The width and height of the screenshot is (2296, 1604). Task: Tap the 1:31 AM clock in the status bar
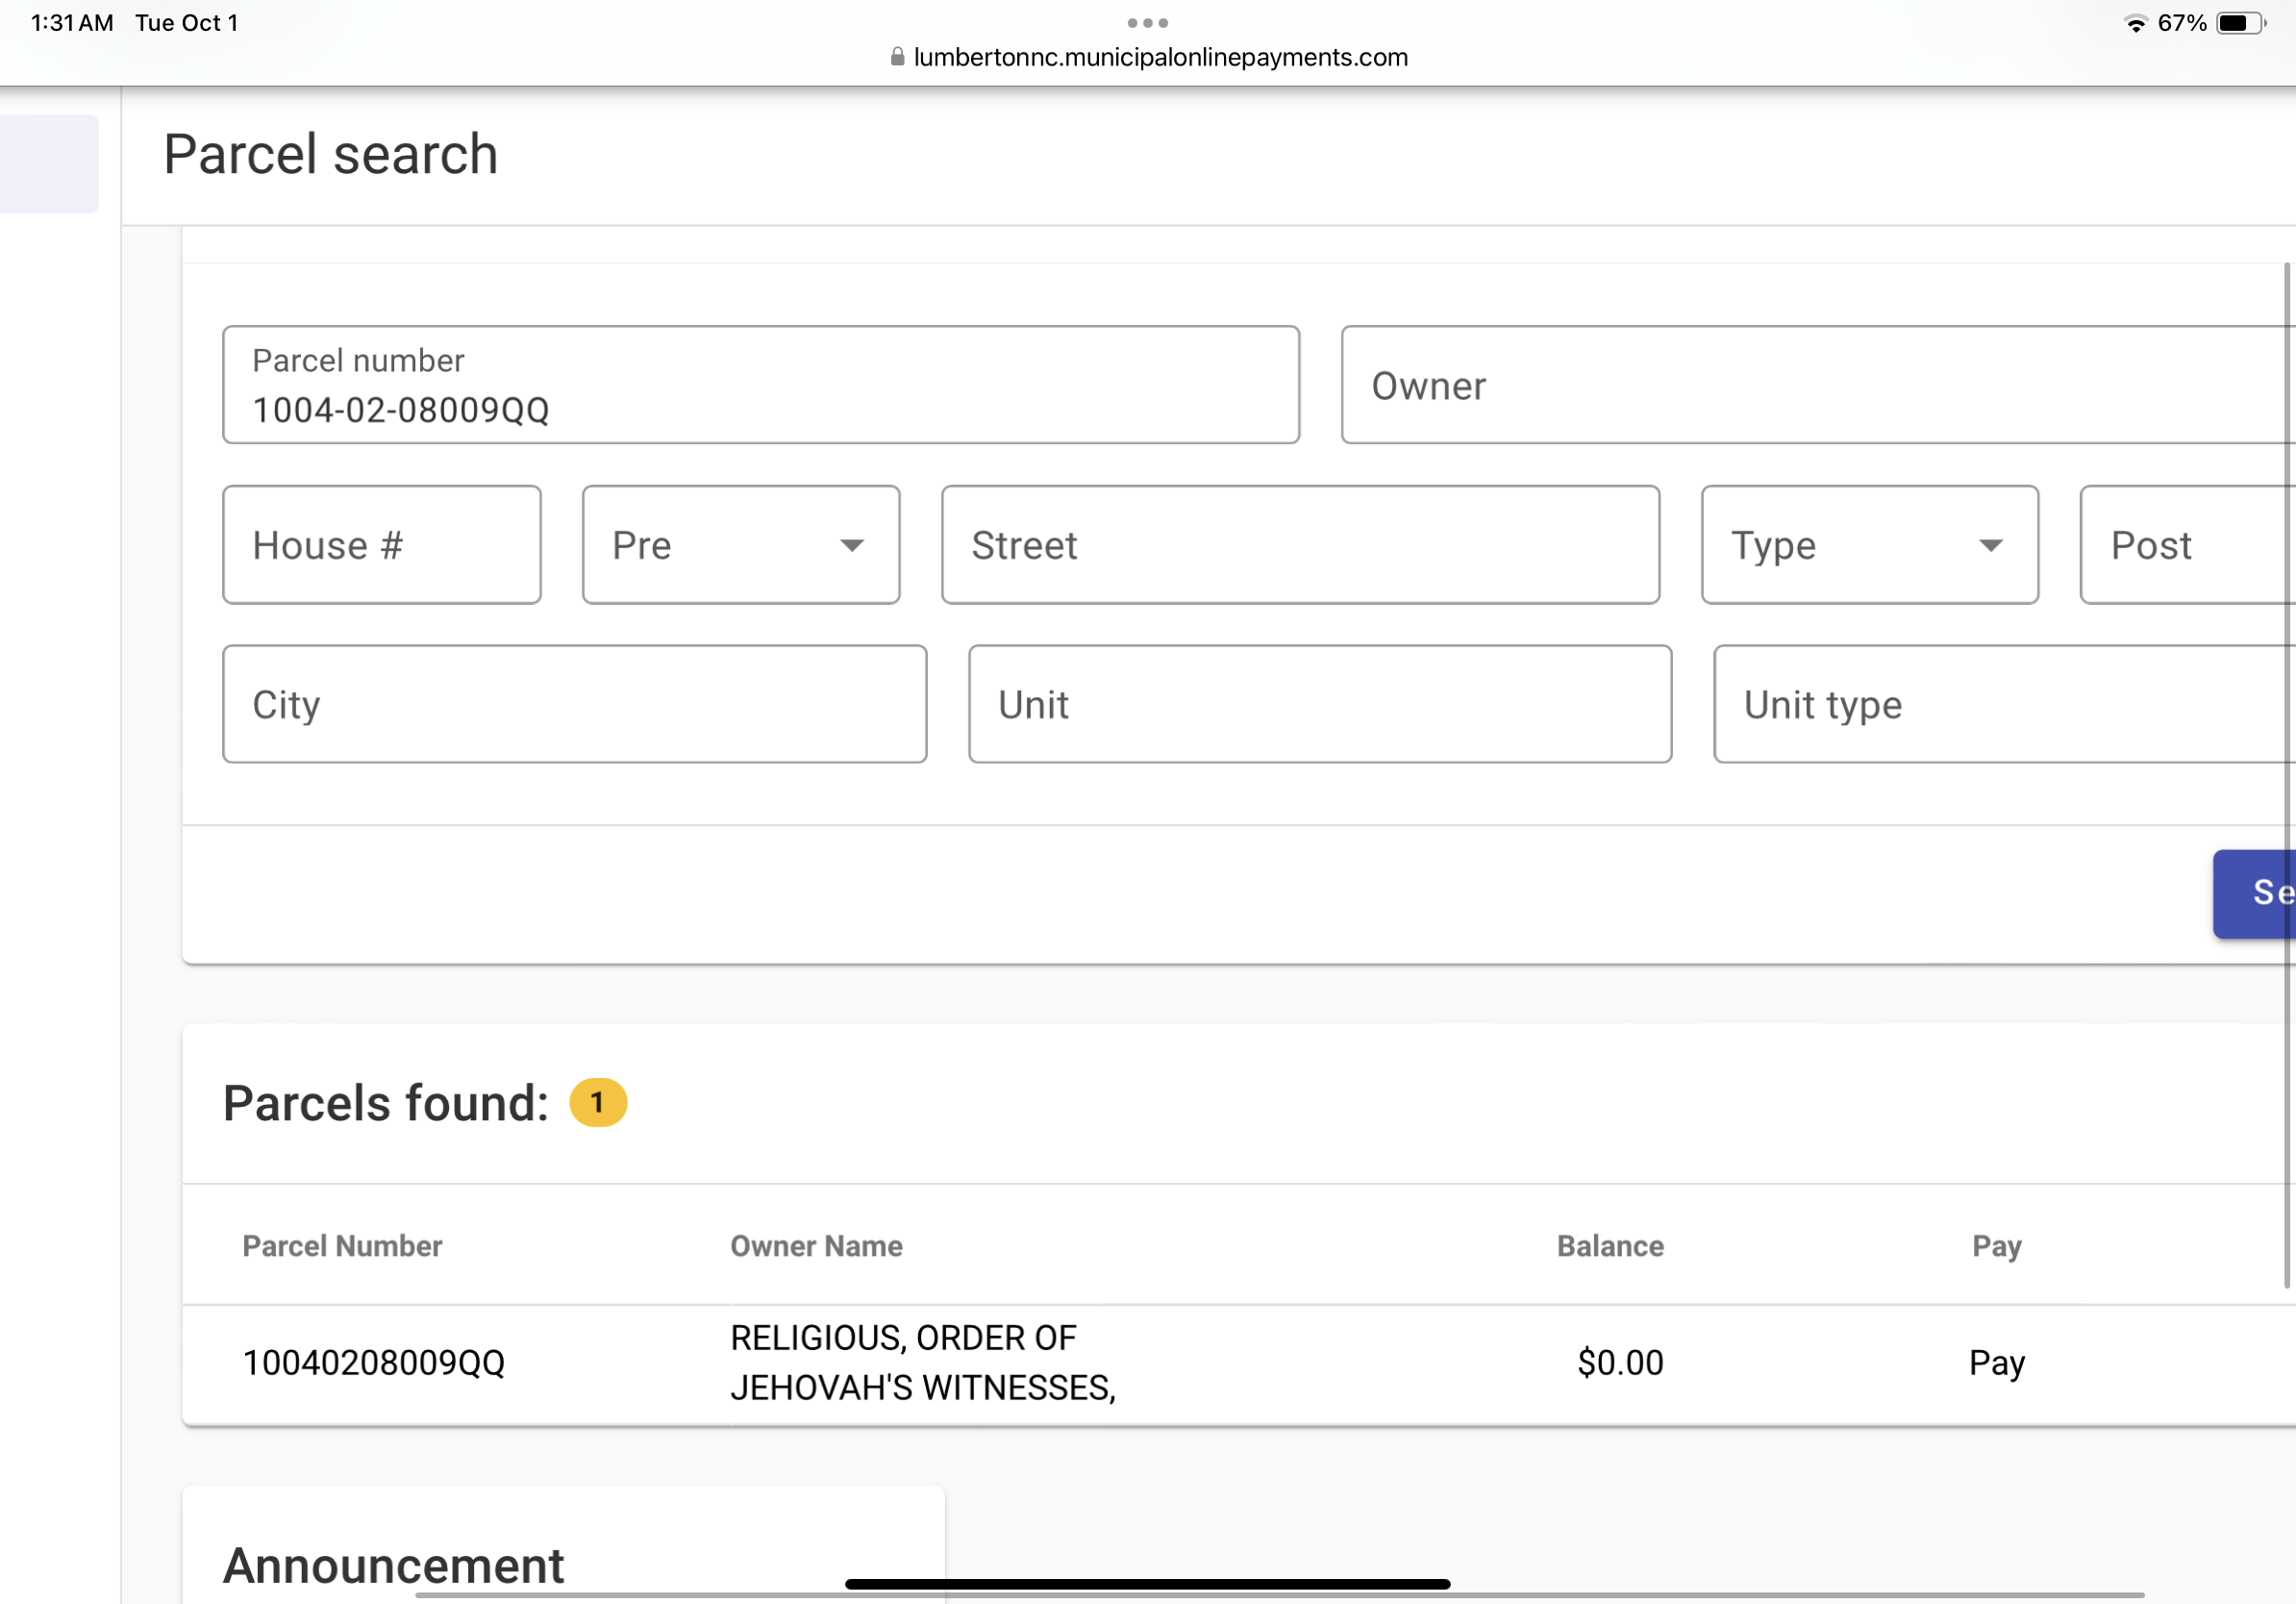click(72, 23)
